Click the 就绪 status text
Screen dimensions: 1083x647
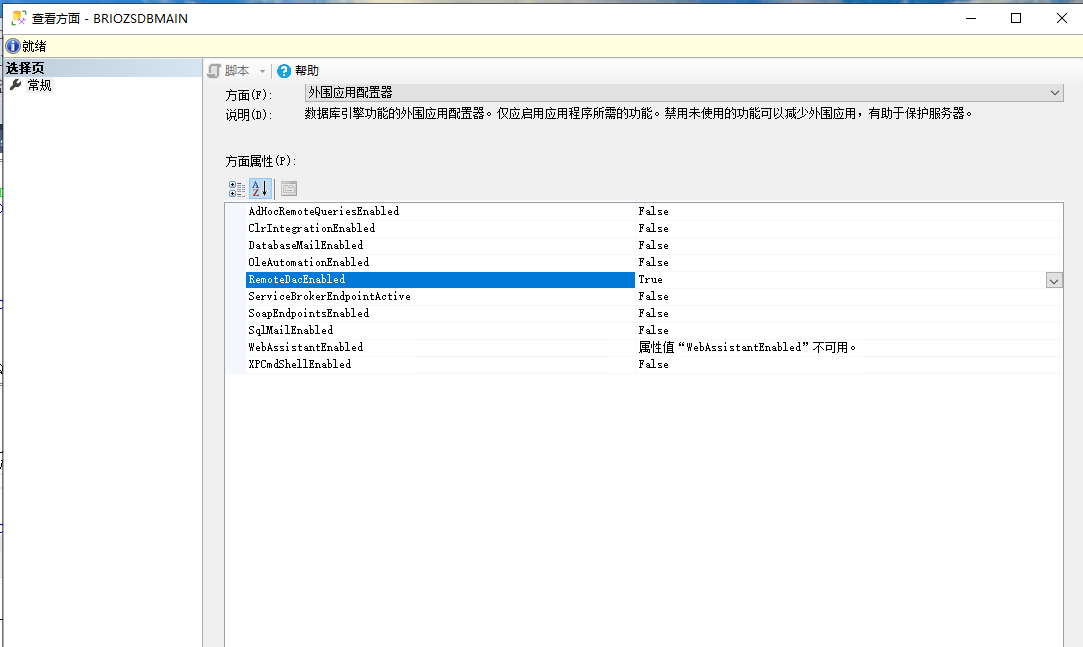click(35, 46)
